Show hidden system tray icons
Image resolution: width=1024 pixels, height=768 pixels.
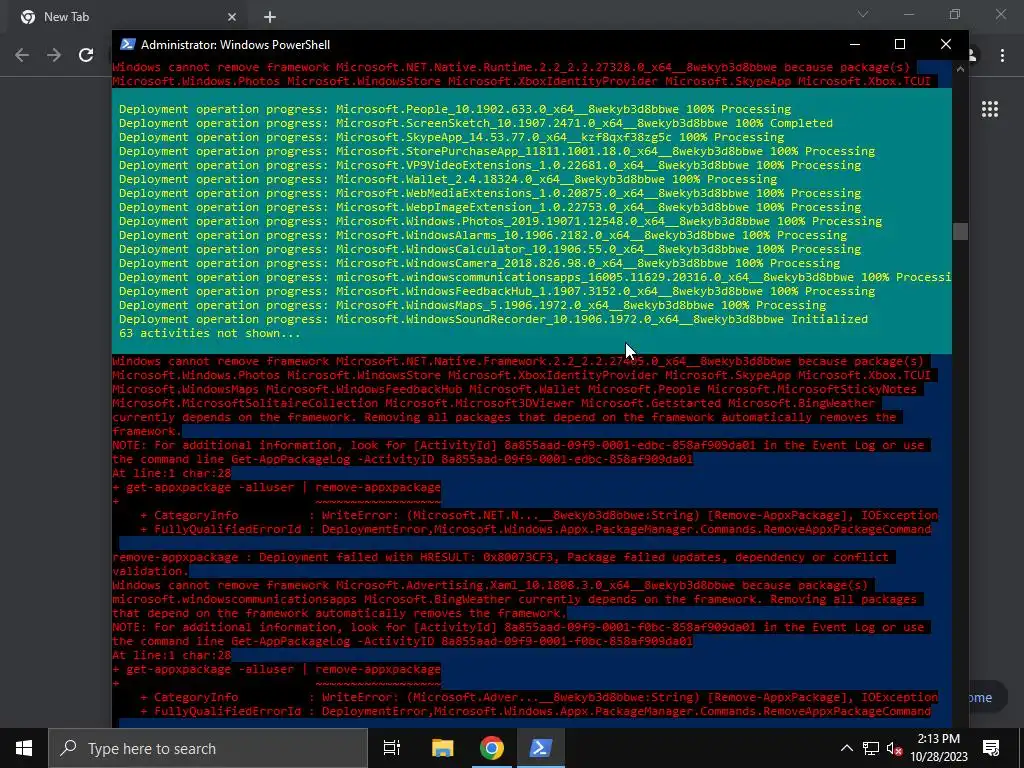(x=846, y=748)
